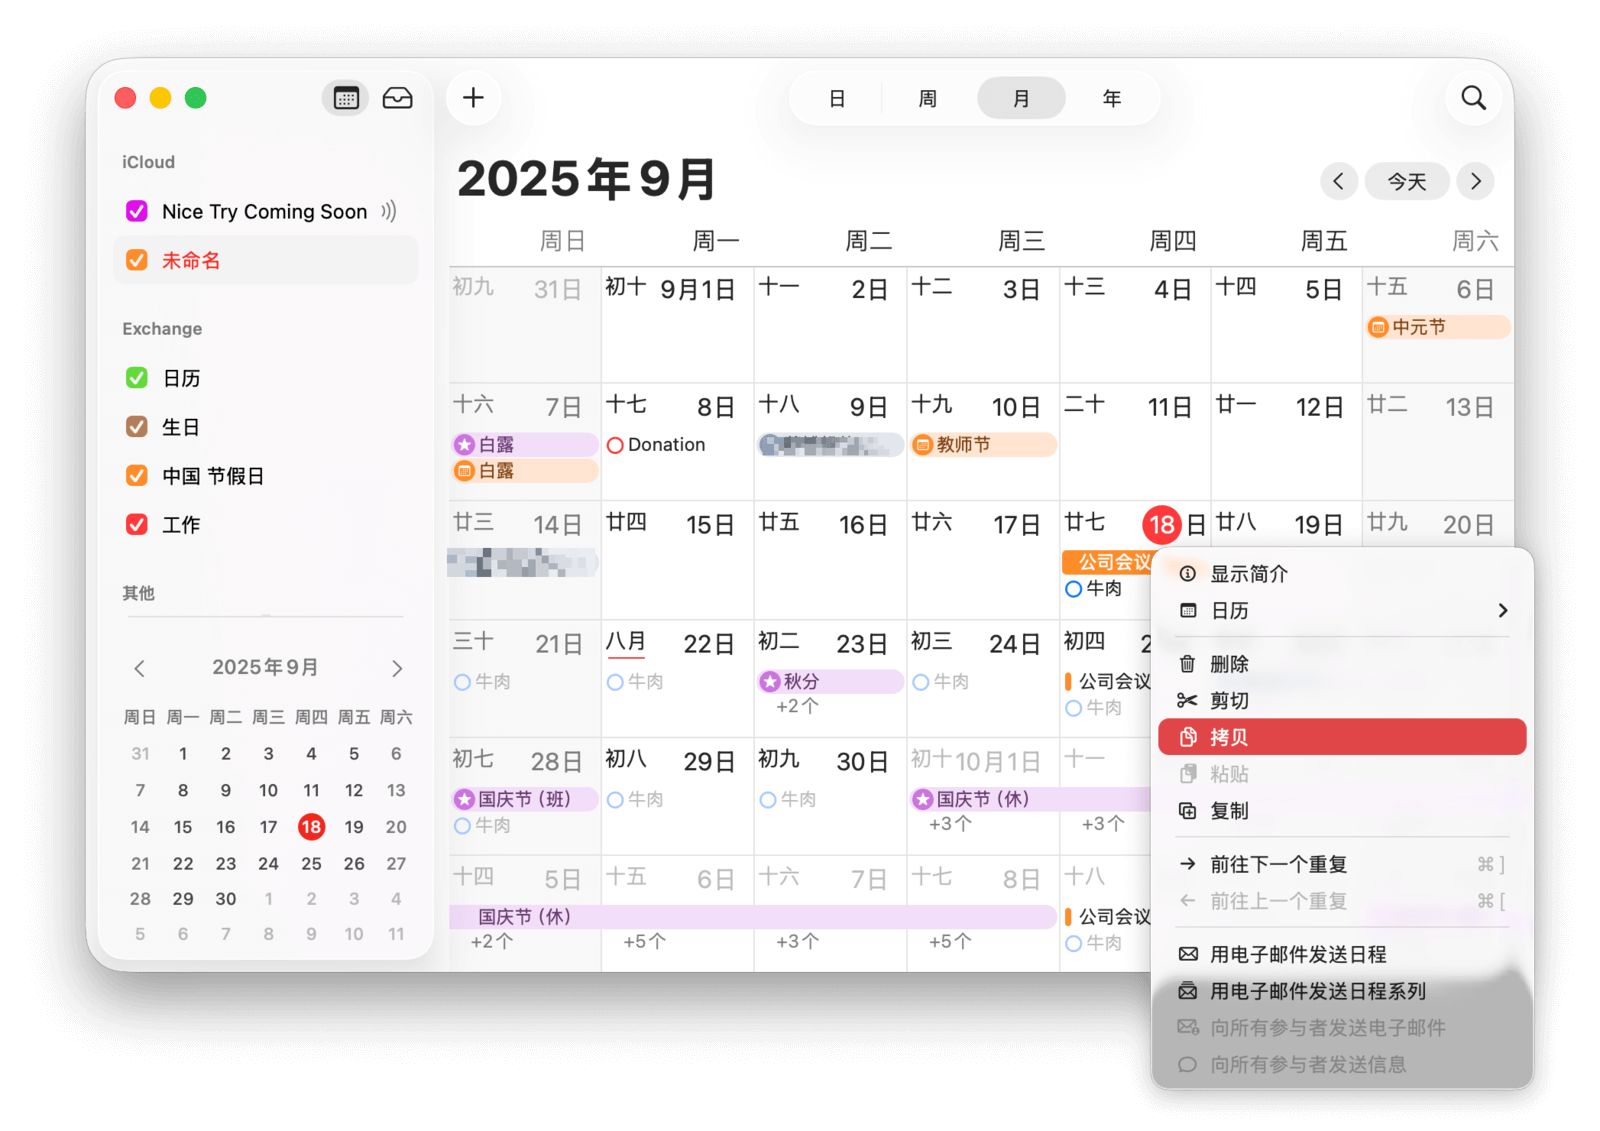
Task: Switch to the 周 view tab
Action: pyautogui.click(x=927, y=99)
